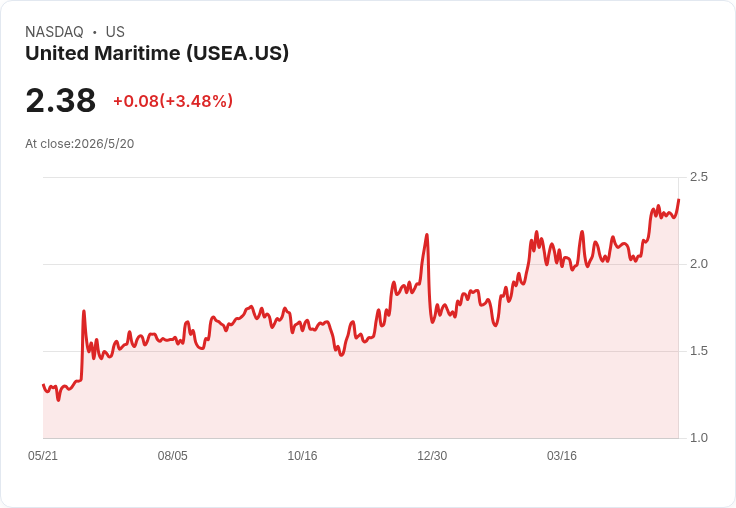Select the November dip bottom on the price line
Image resolution: width=736 pixels, height=508 pixels.
pos(341,355)
